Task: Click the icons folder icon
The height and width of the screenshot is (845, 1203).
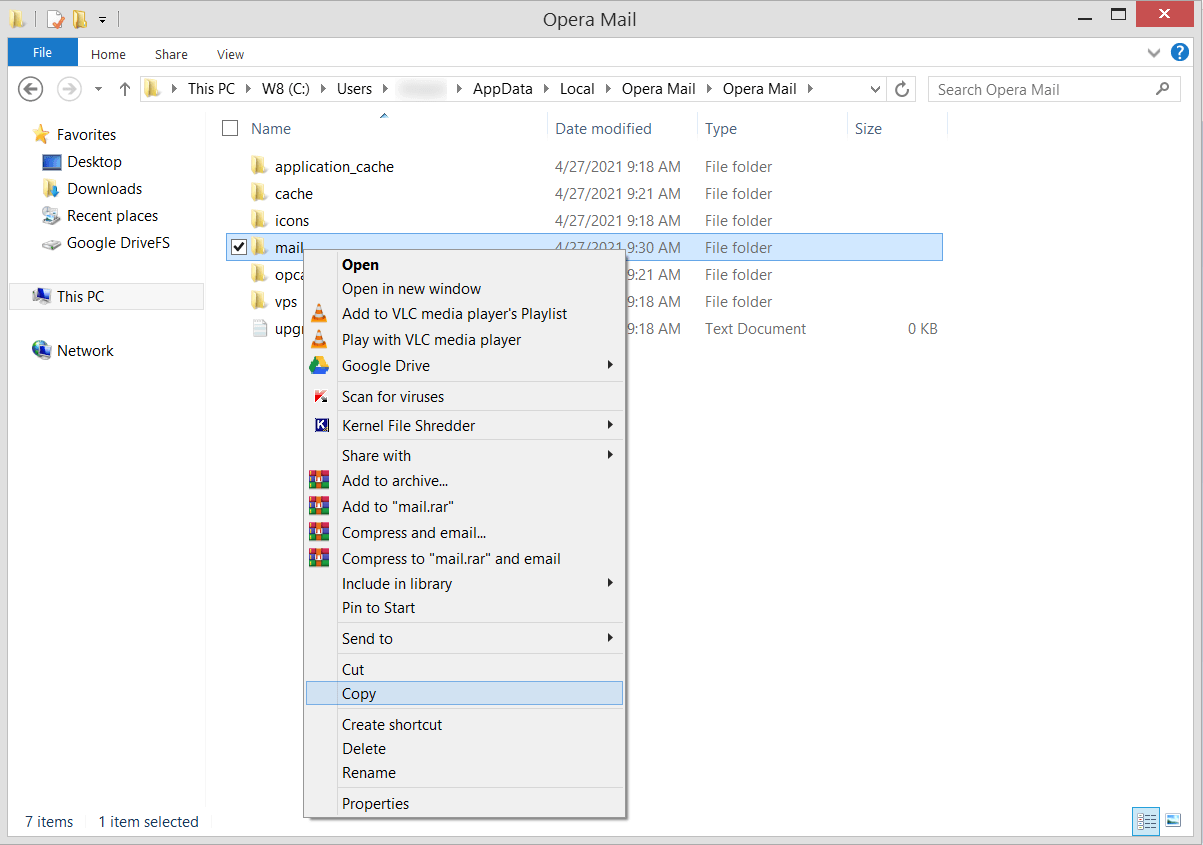Action: pos(259,220)
